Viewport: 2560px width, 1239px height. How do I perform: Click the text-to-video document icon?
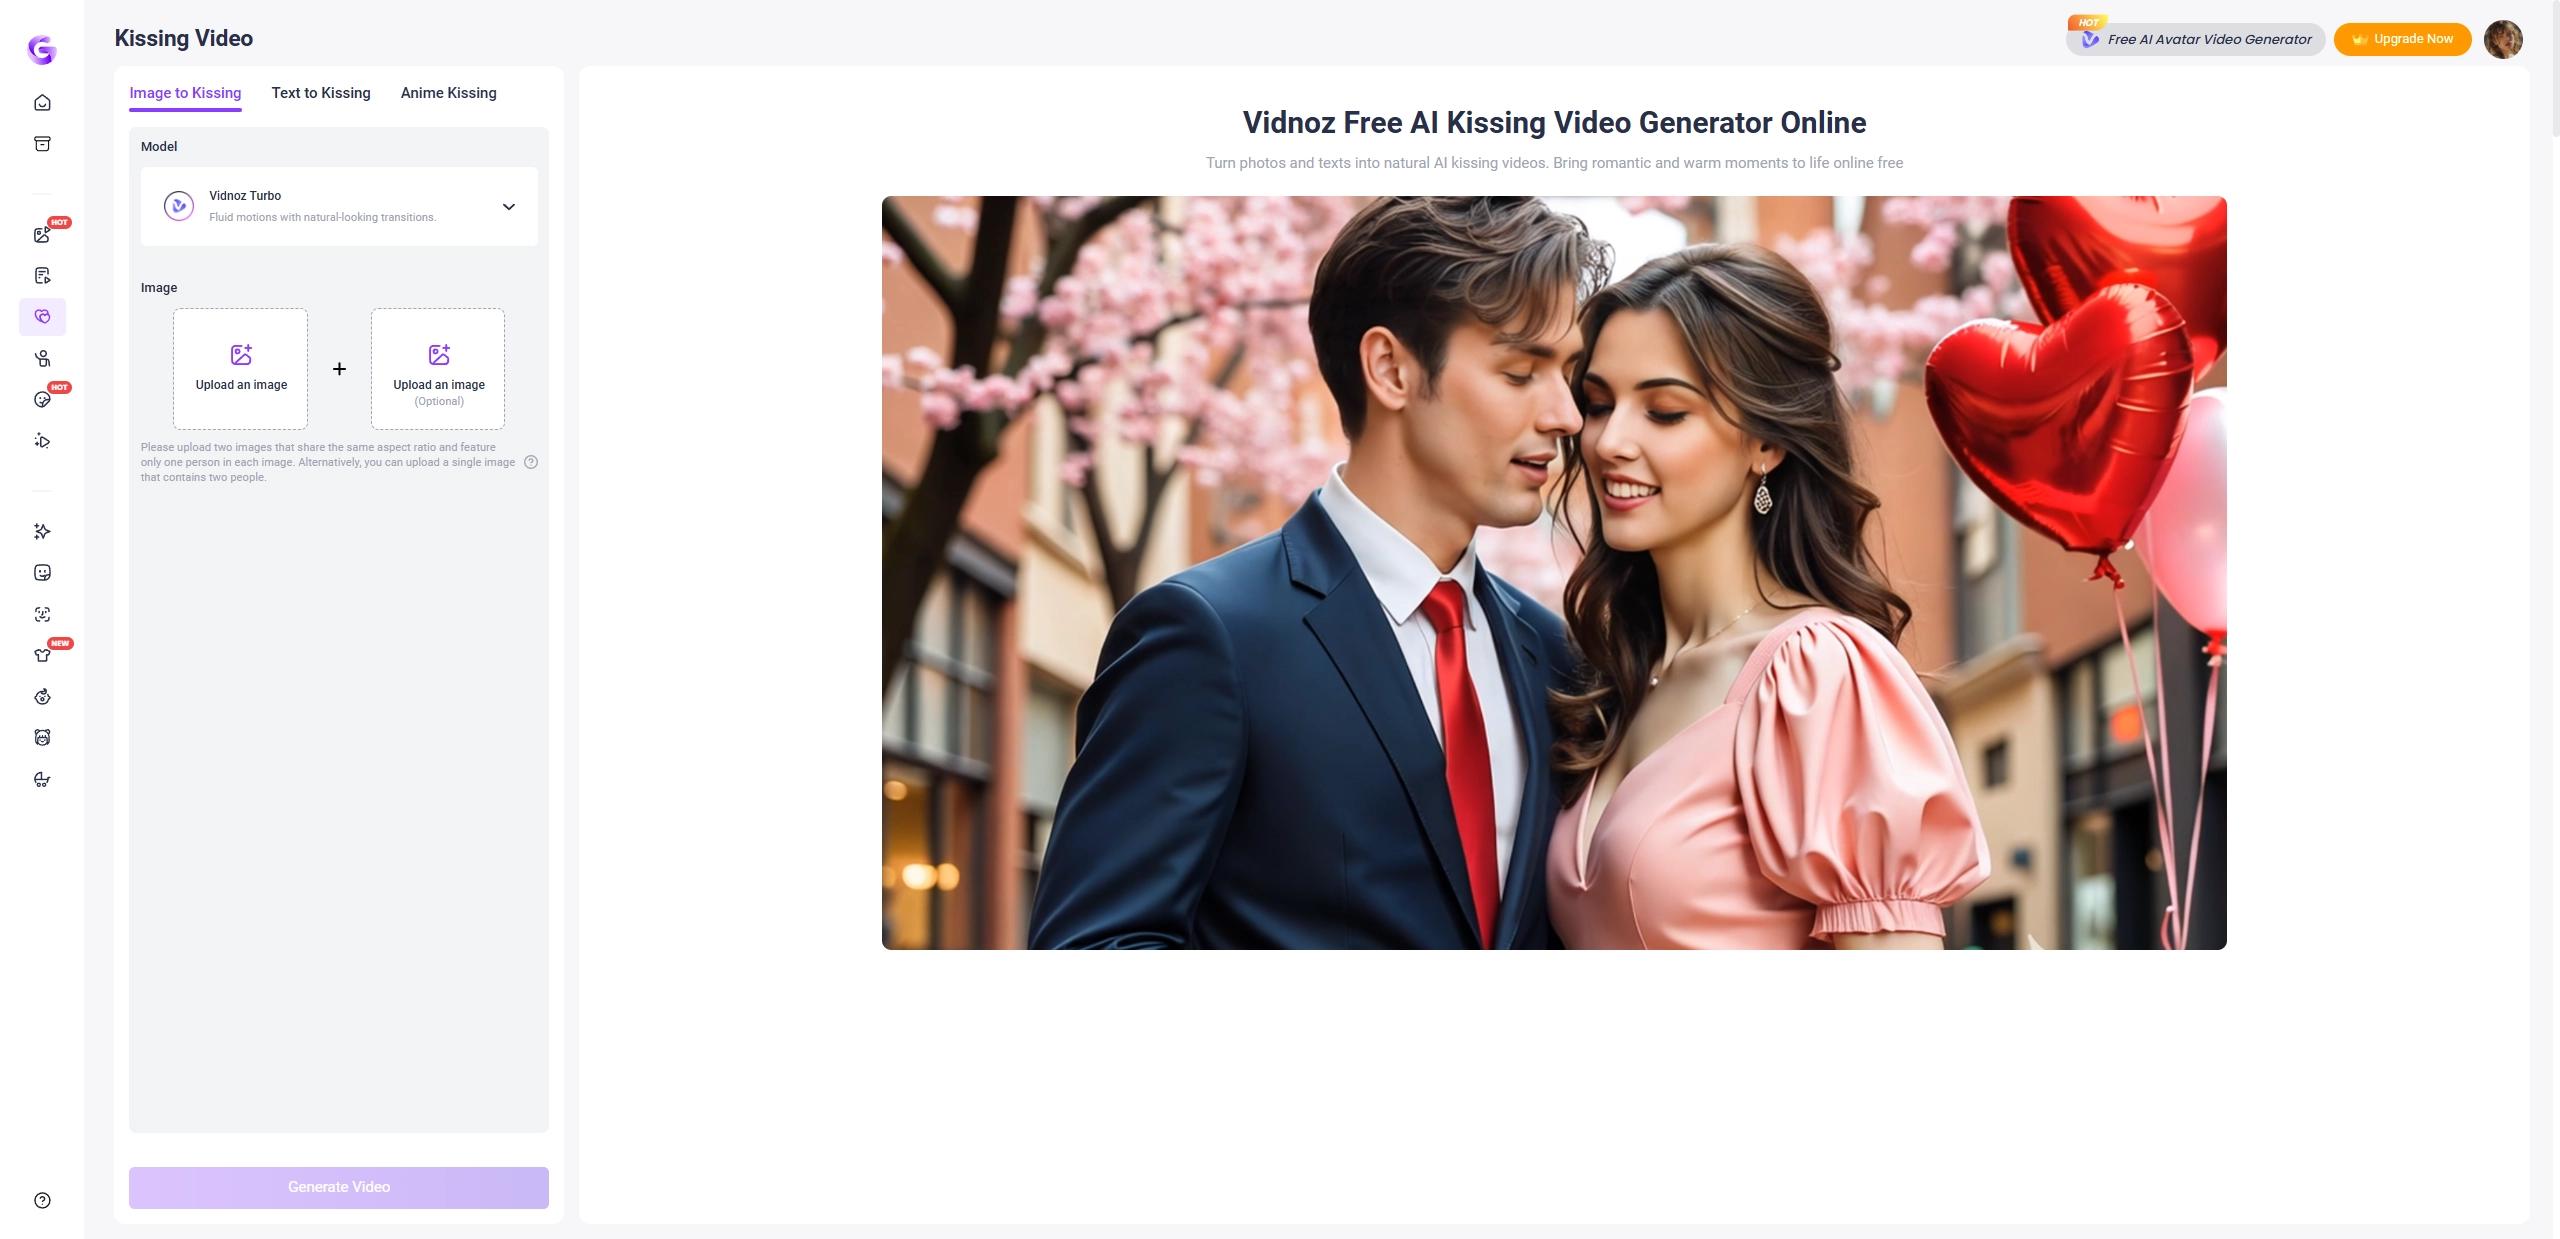pos(42,276)
